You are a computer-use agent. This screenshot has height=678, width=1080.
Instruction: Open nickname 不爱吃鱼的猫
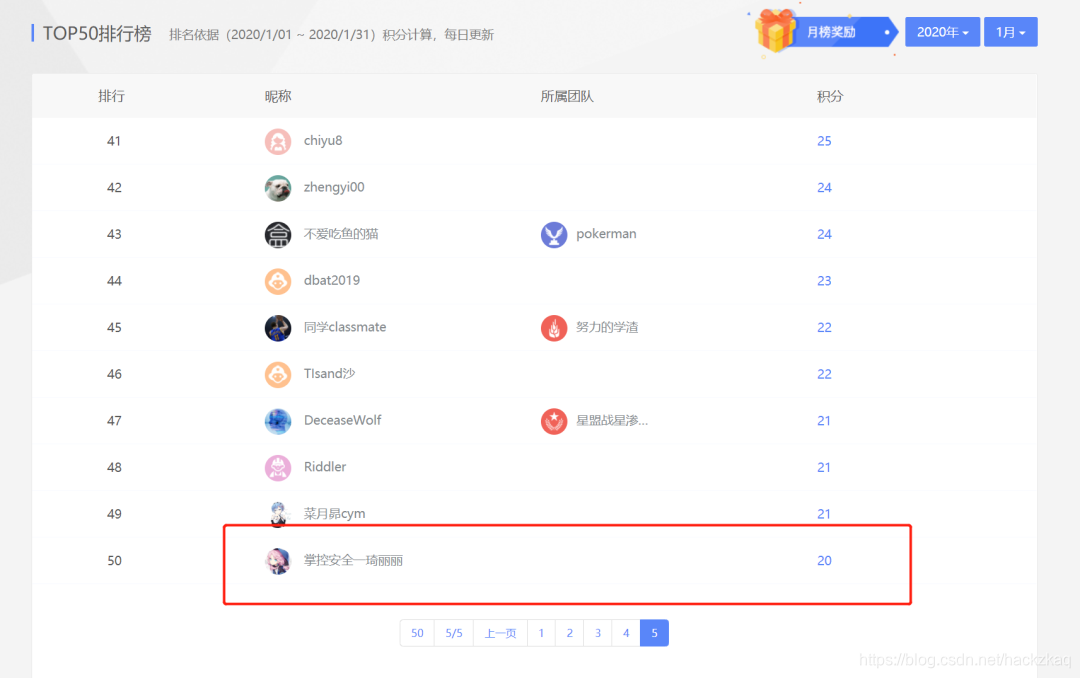point(341,234)
